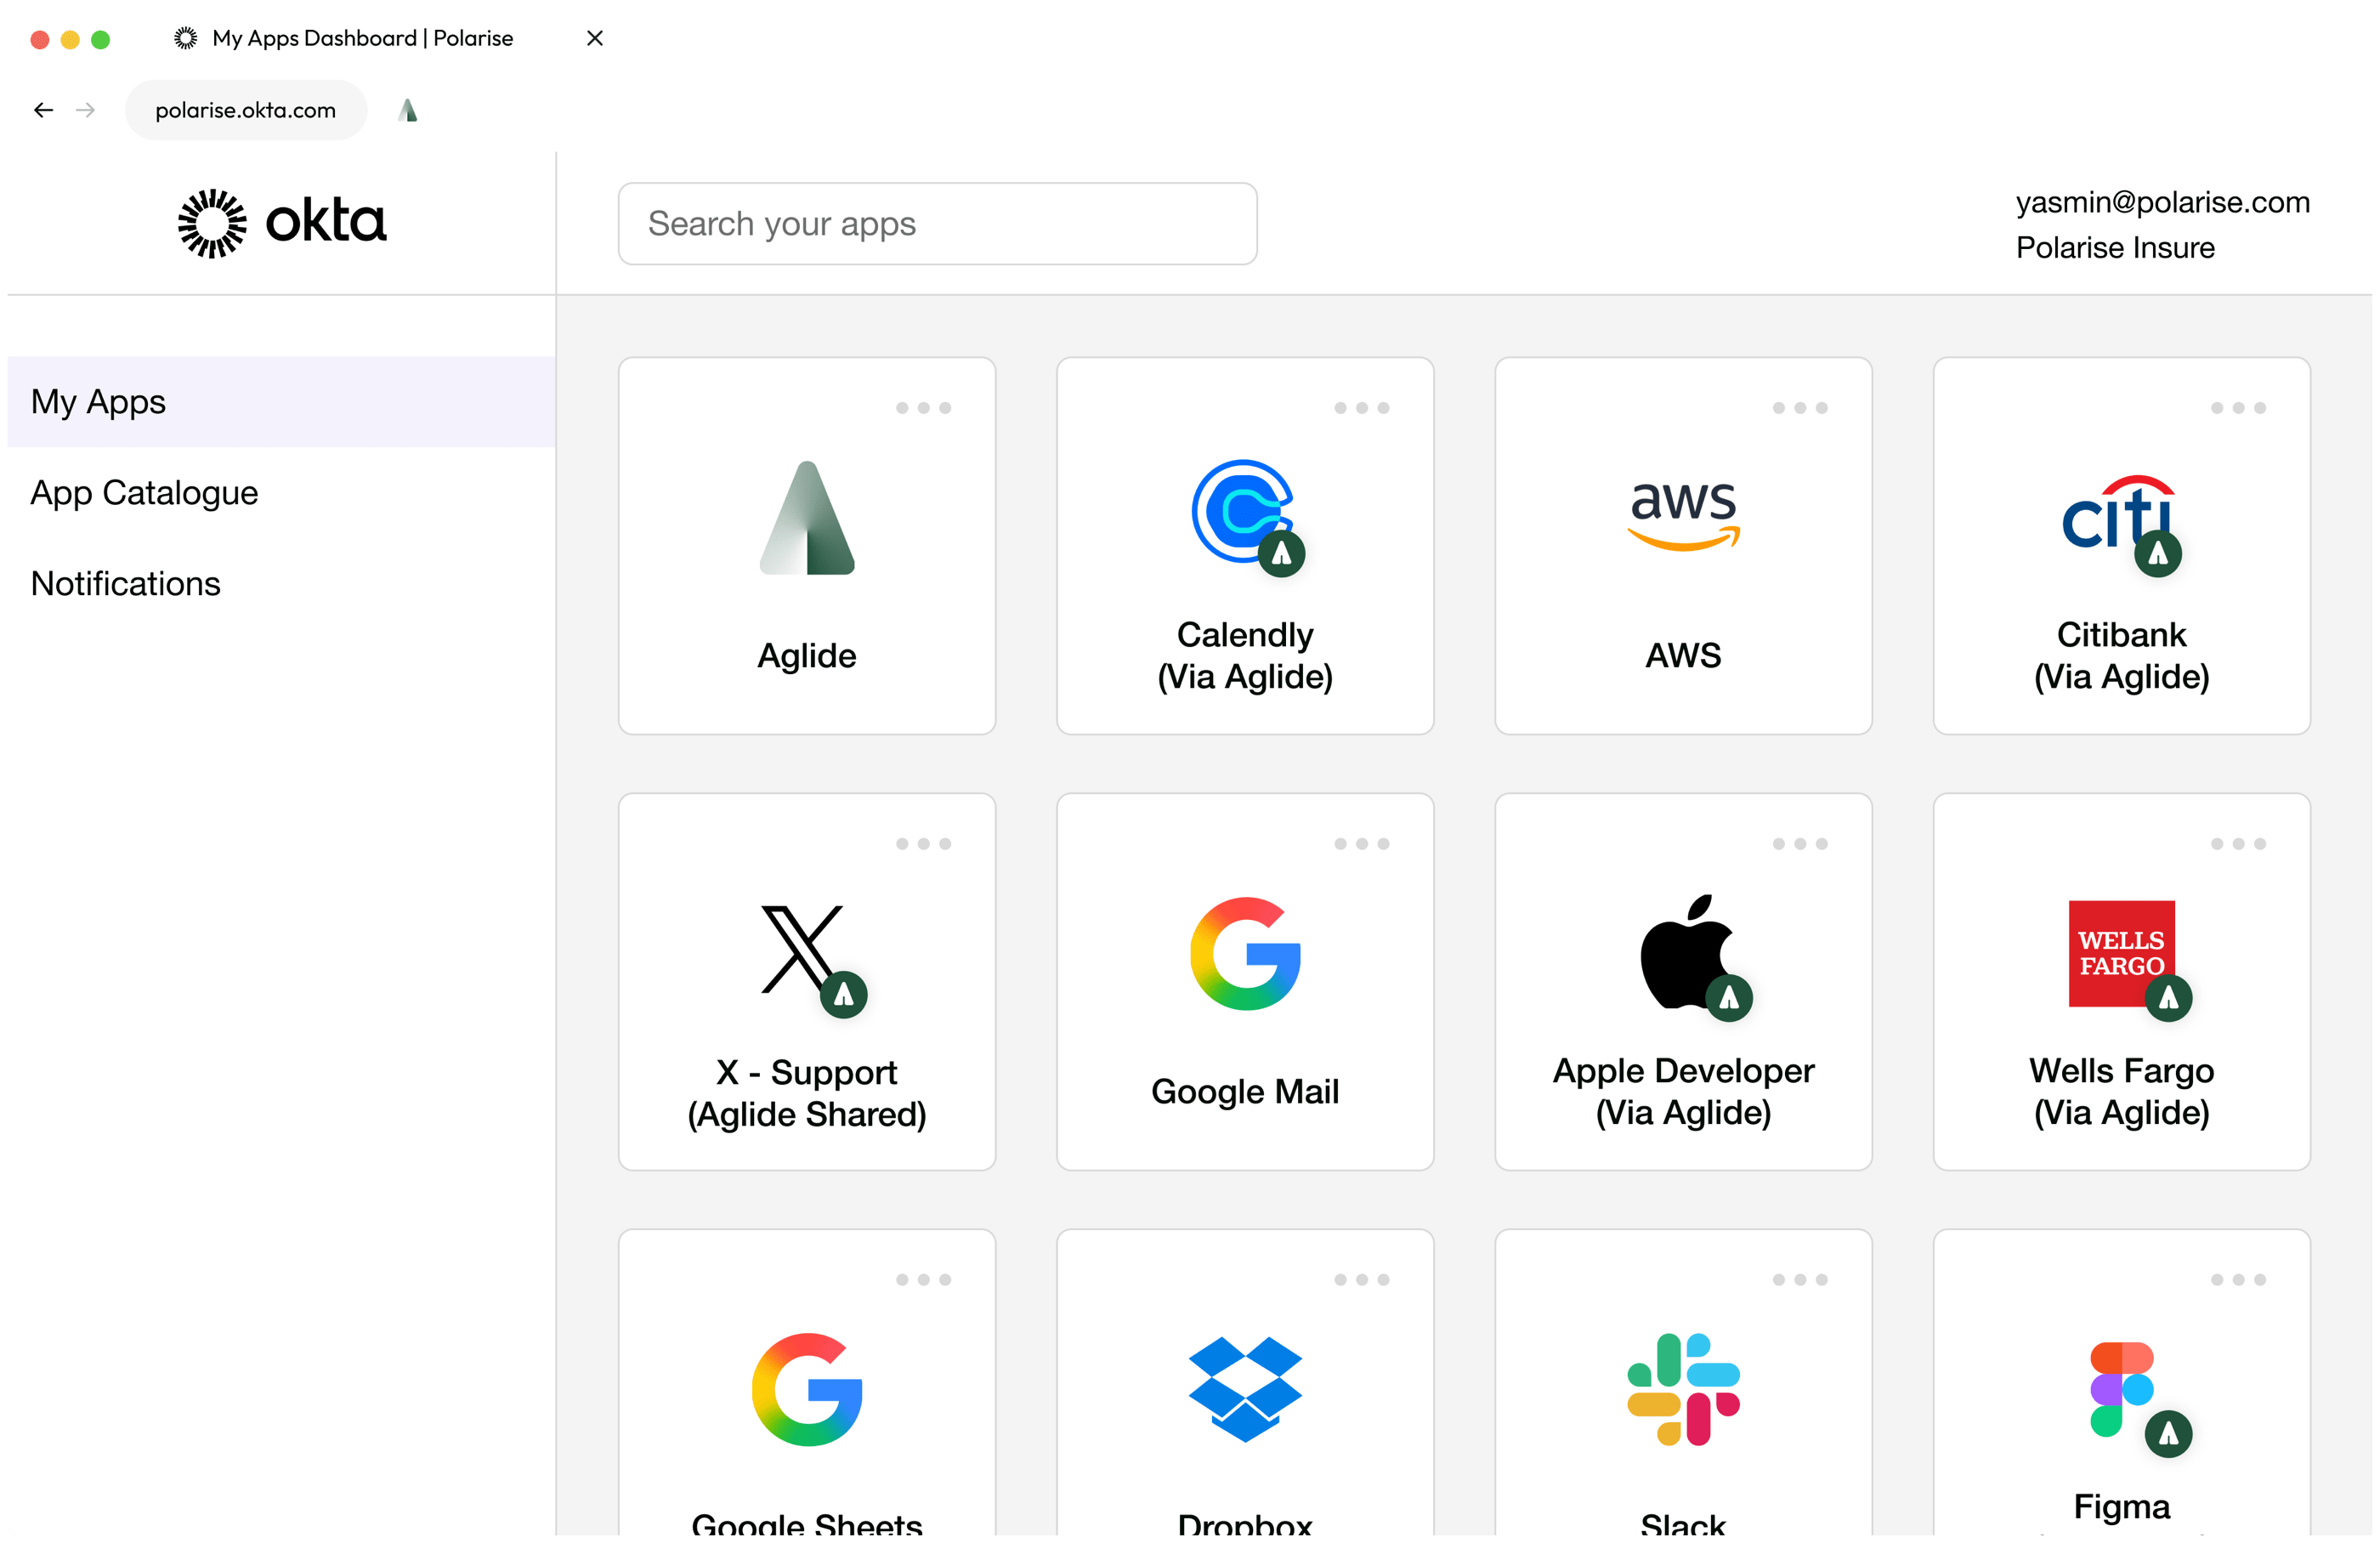Open the three-dot menu on the Slack card
2380x1543 pixels.
[1799, 1280]
